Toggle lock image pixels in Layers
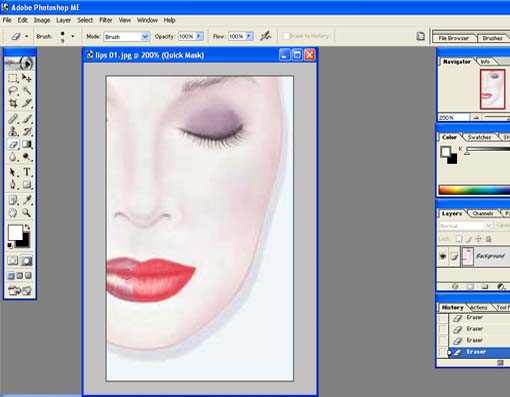 pos(469,239)
